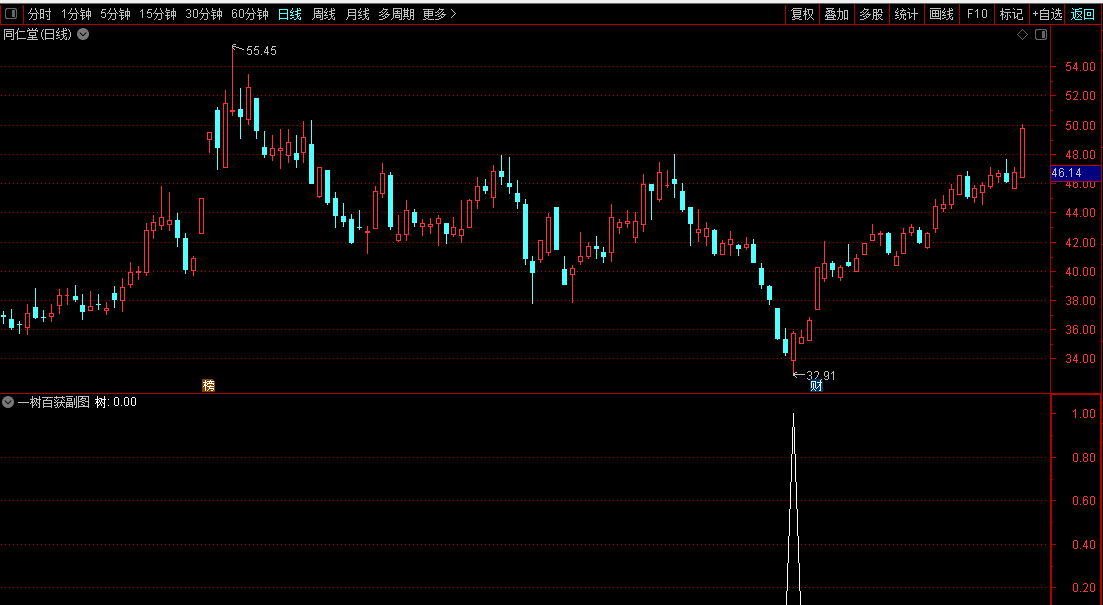1103x605 pixels.
Task: Select the 15分钟 period
Action: tap(158, 14)
